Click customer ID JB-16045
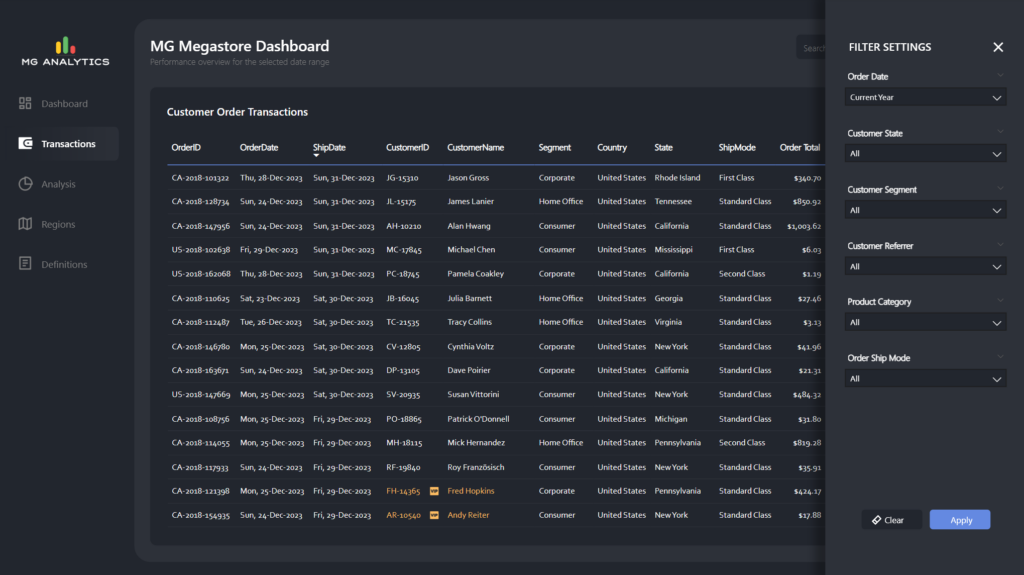The image size is (1024, 575). (402, 299)
